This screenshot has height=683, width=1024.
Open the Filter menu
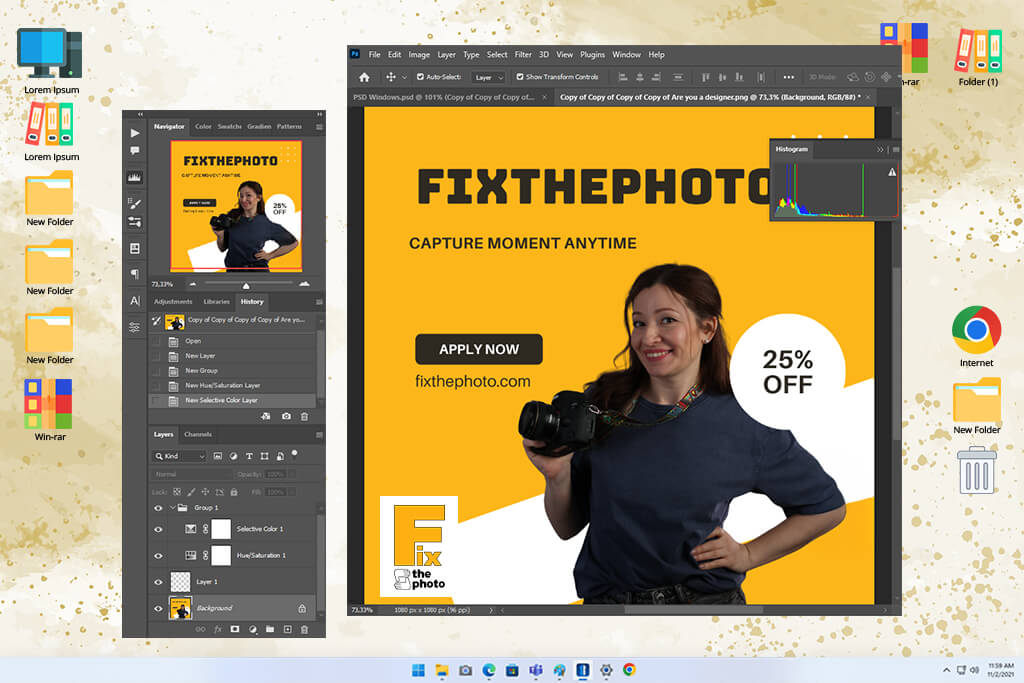[523, 55]
